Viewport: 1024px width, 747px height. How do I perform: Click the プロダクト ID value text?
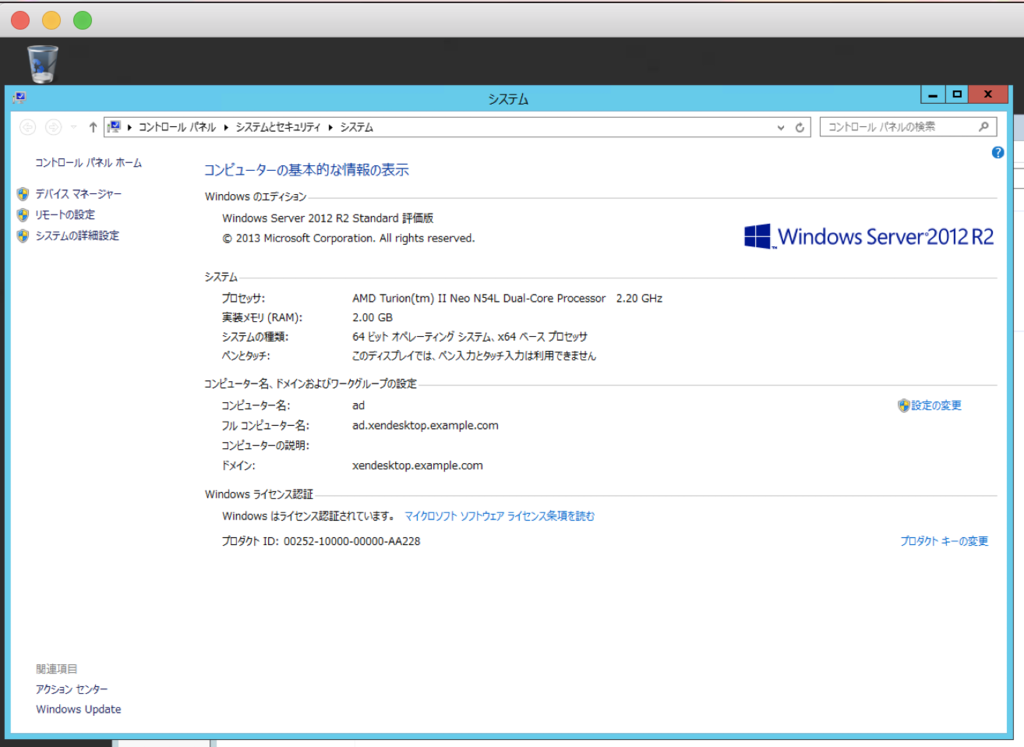click(x=352, y=541)
